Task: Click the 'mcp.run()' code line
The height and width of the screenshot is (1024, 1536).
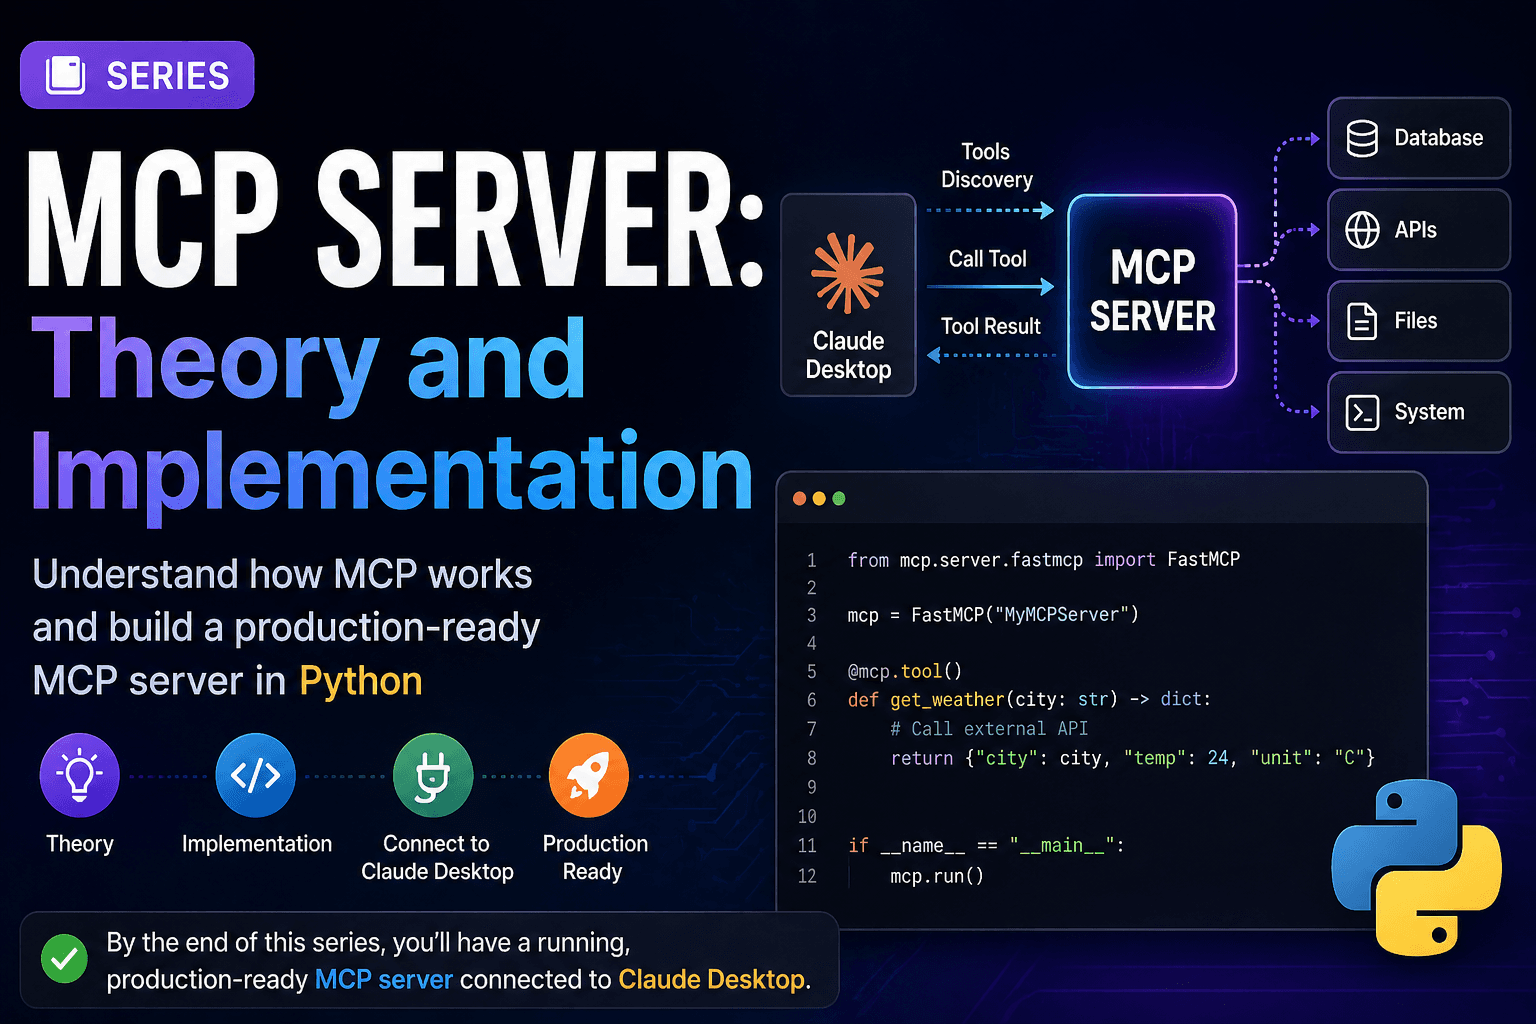Action: pyautogui.click(x=937, y=876)
